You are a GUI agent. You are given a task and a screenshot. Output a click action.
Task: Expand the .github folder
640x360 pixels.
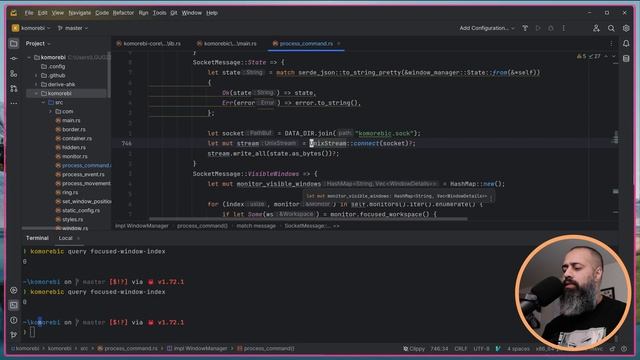(36, 76)
